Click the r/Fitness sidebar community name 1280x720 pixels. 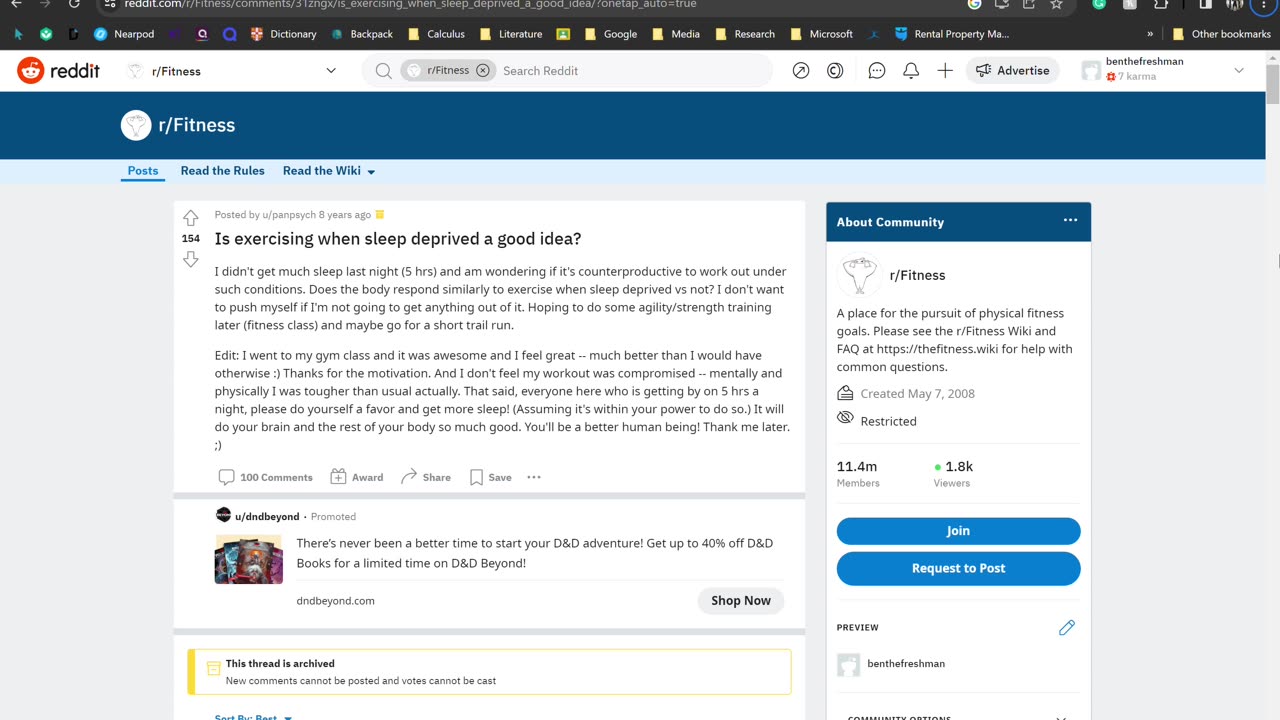pyautogui.click(x=917, y=275)
